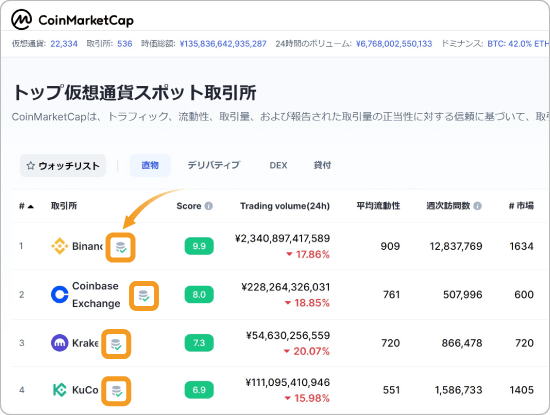Click the 9.9 score badge for Binance
The height and width of the screenshot is (415, 550).
click(199, 246)
